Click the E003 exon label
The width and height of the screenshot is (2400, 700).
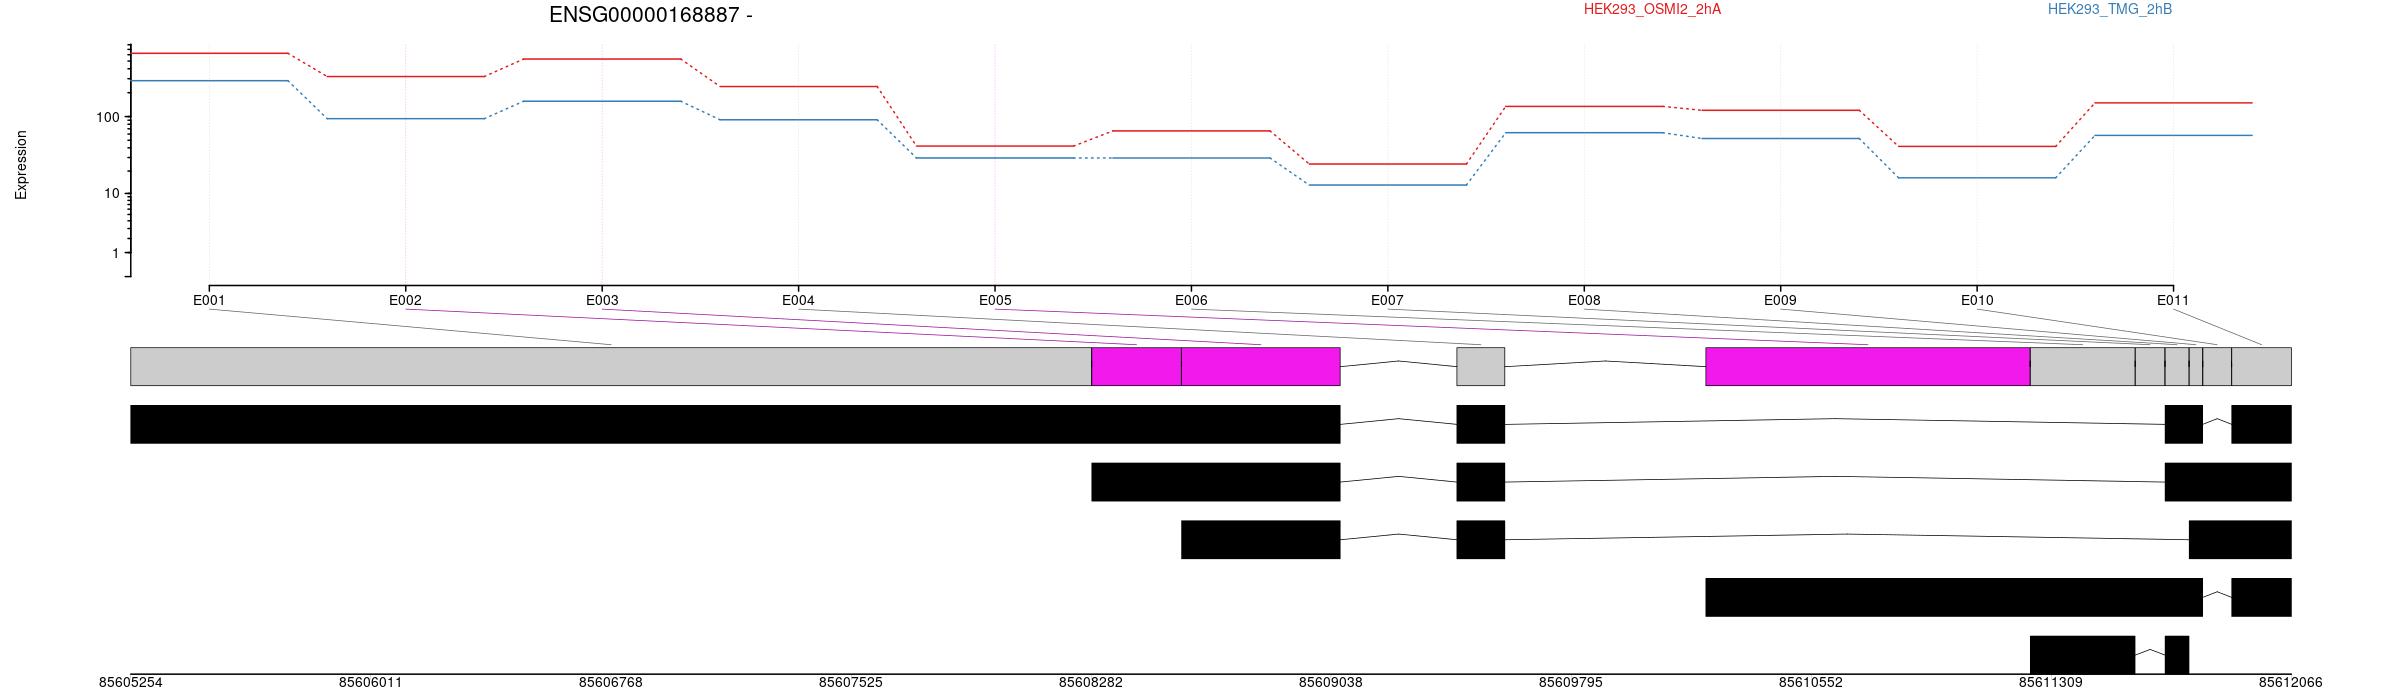pos(602,300)
